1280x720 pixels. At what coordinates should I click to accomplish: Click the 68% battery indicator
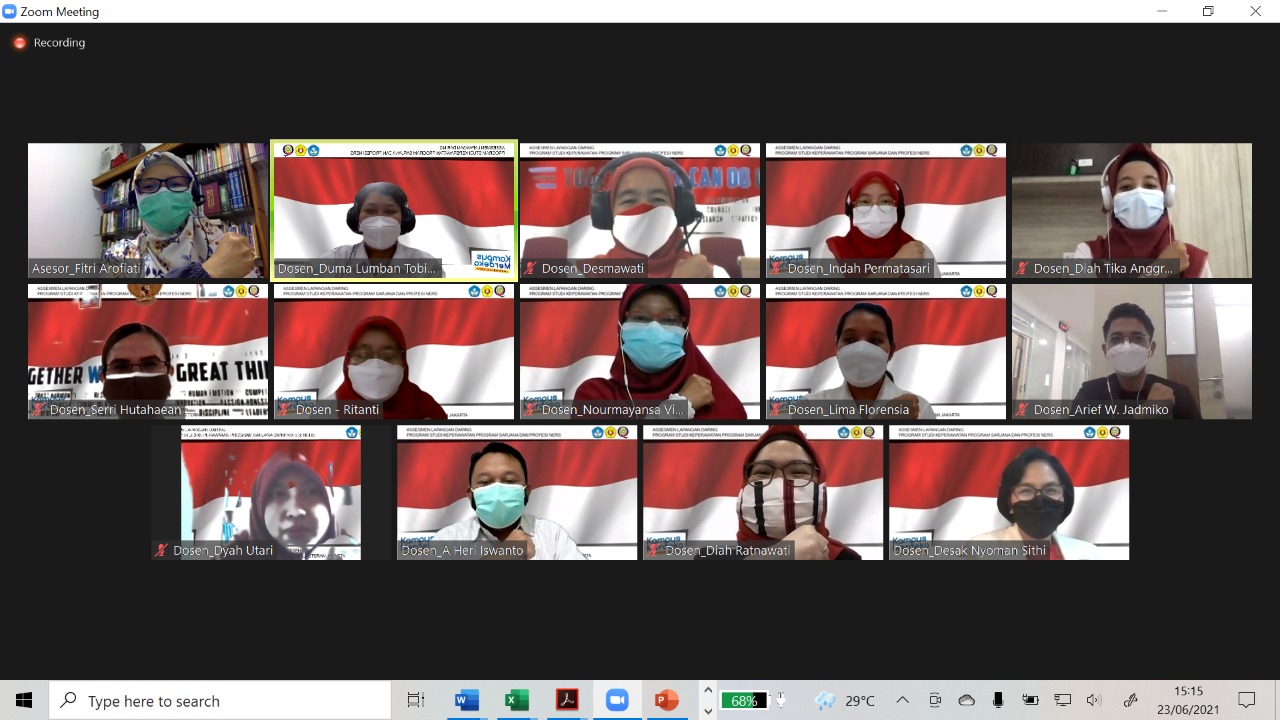coord(744,700)
